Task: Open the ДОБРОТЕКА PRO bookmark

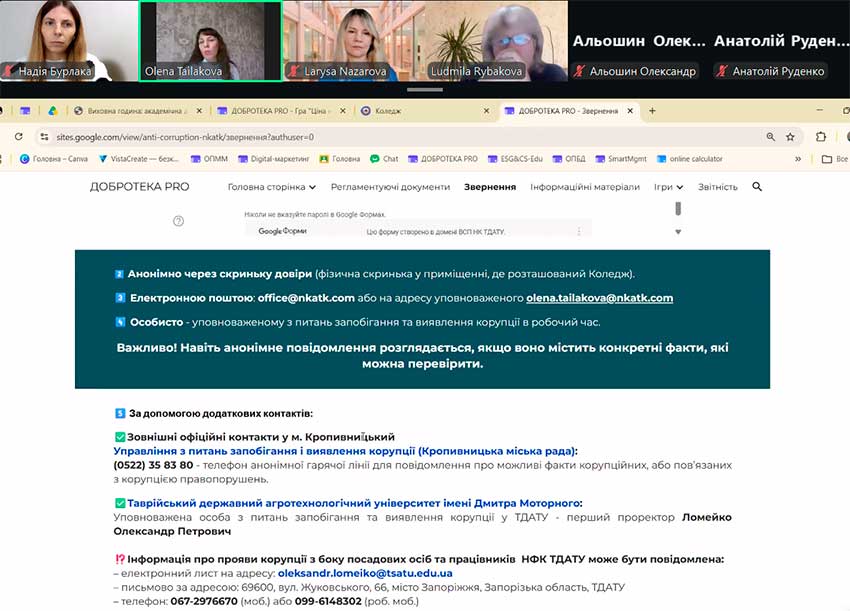Action: pyautogui.click(x=443, y=159)
